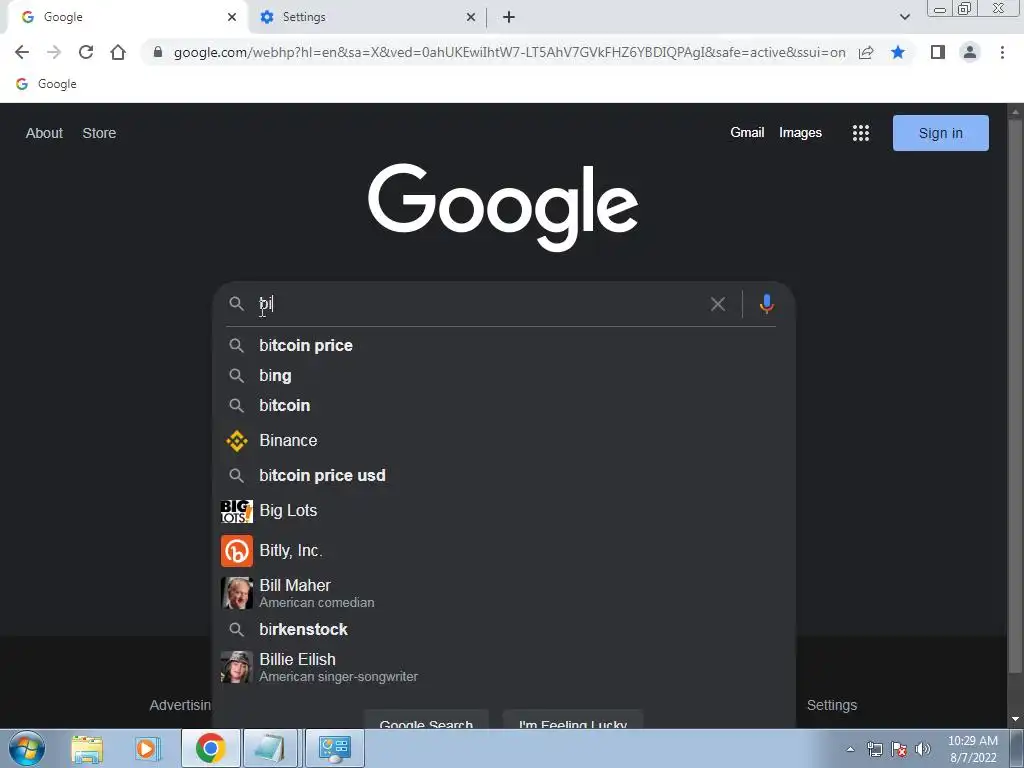
Task: Close the Google tab
Action: pyautogui.click(x=232, y=17)
